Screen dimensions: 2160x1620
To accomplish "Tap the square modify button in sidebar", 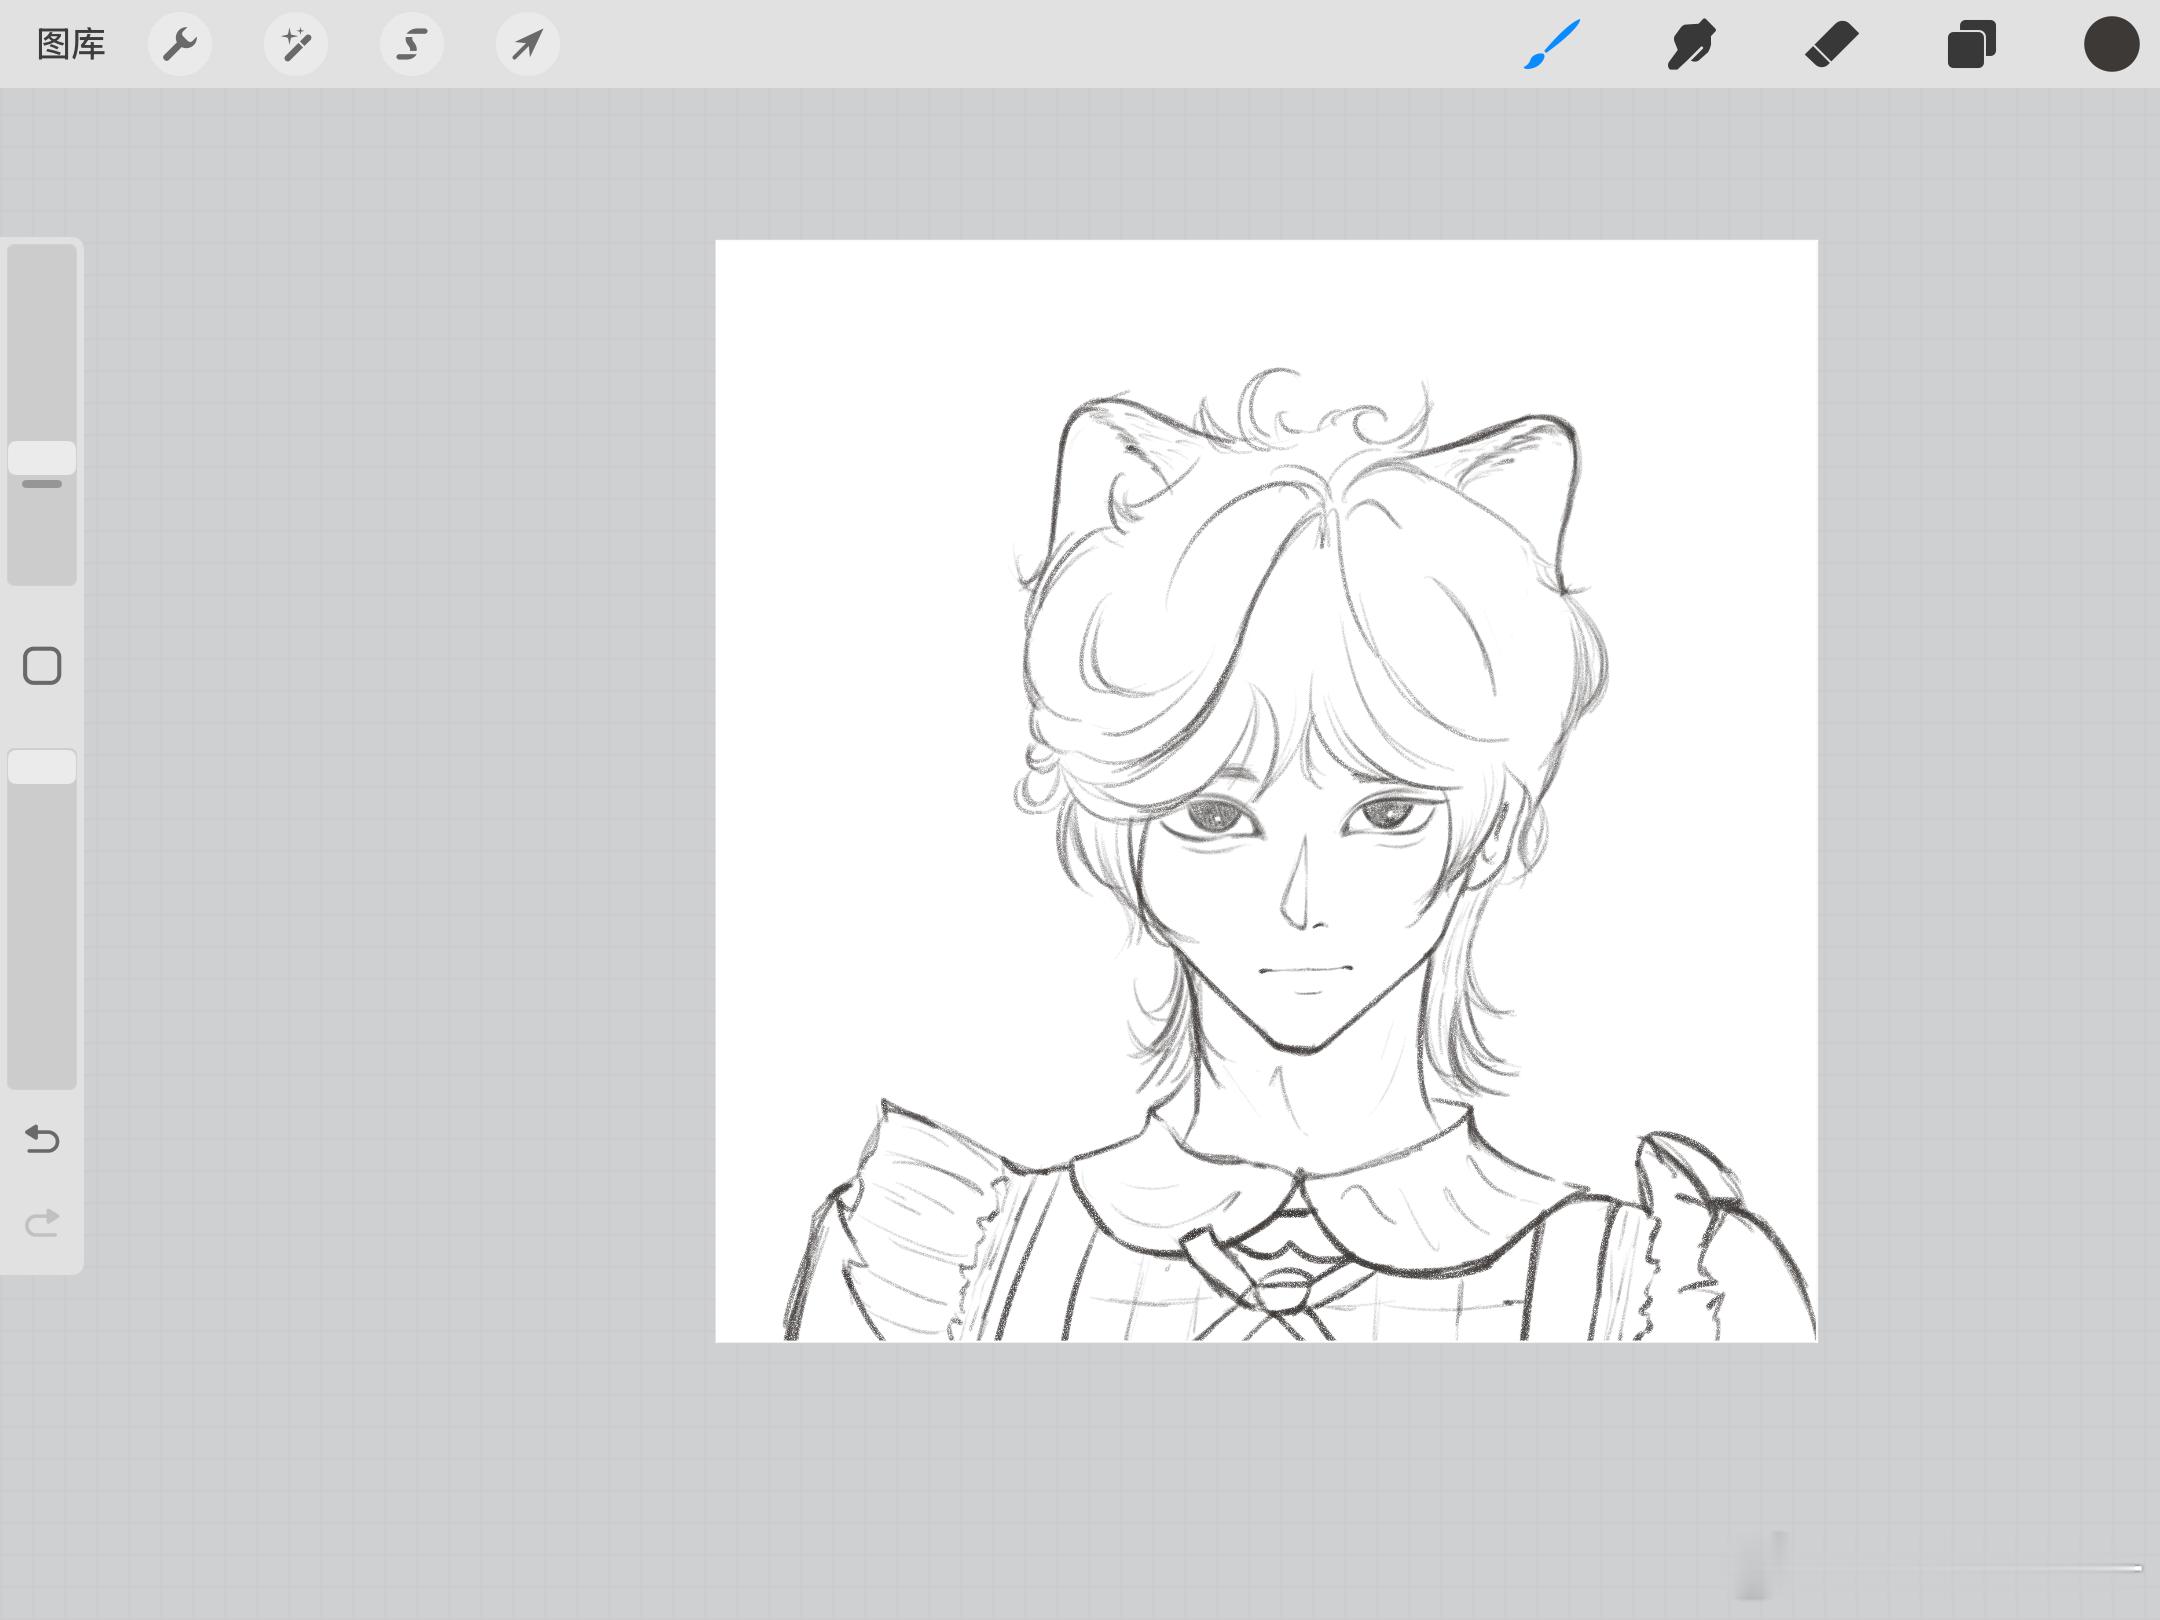I will pyautogui.click(x=42, y=666).
